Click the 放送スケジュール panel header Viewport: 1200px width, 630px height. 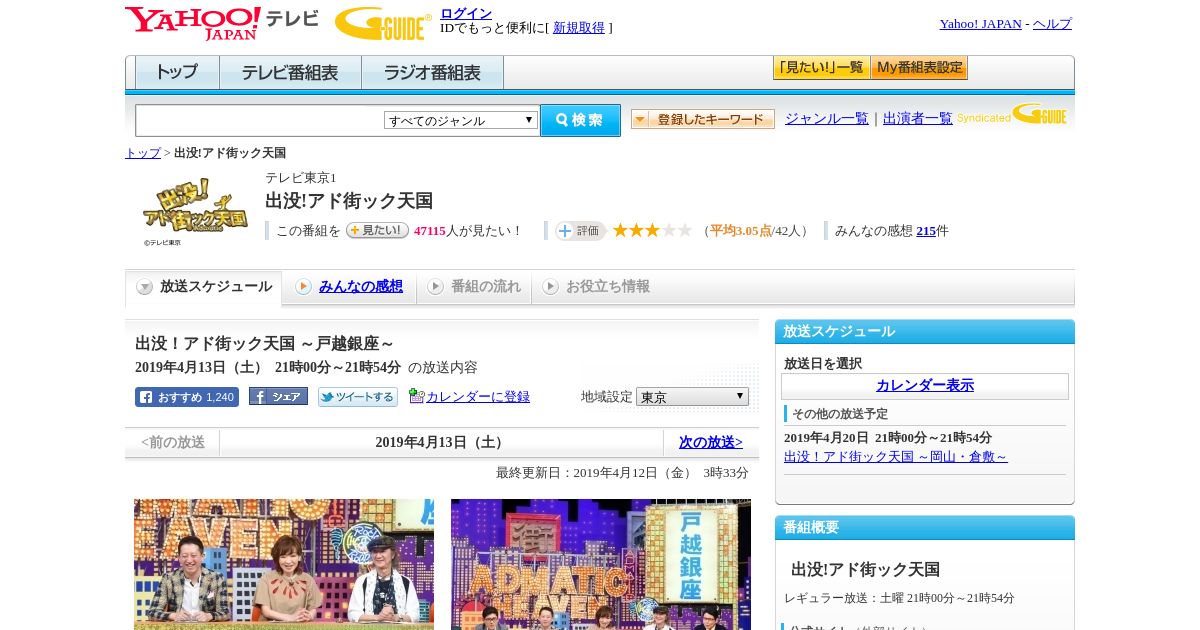925,332
